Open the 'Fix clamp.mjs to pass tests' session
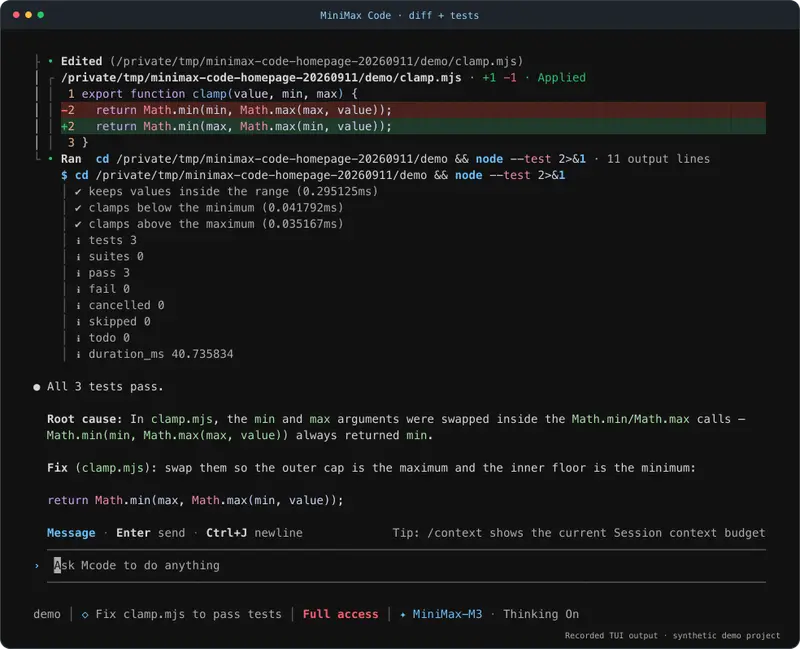 pos(188,614)
